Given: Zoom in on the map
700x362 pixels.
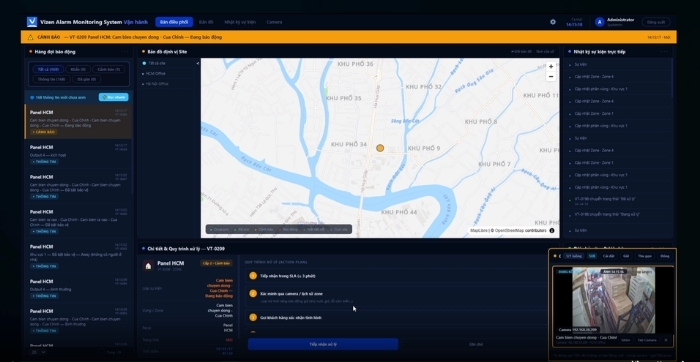Looking at the screenshot, I should (551, 67).
